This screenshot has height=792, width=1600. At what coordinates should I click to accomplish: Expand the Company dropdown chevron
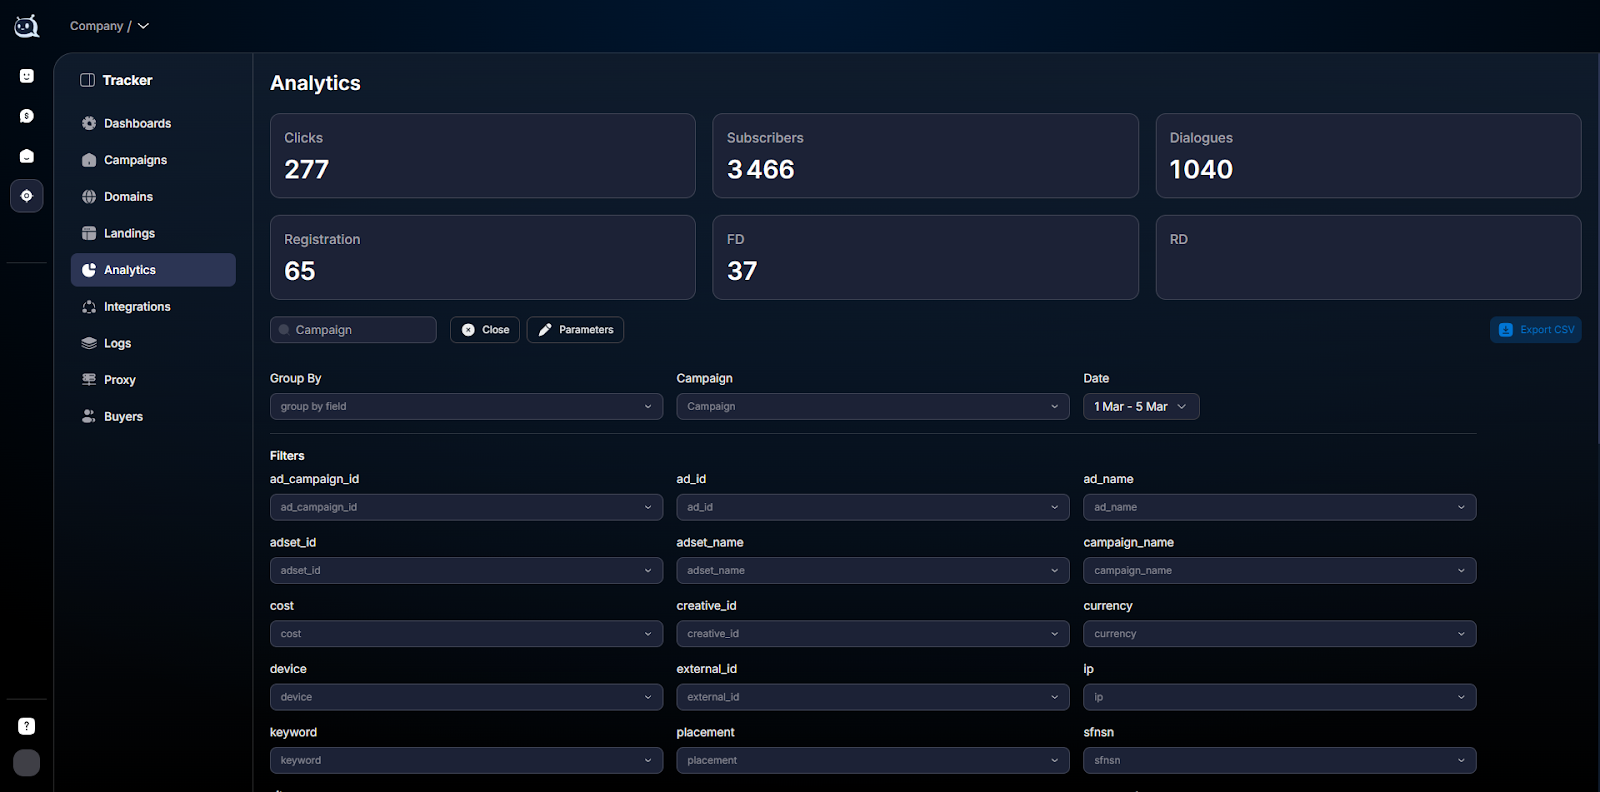[x=143, y=26]
